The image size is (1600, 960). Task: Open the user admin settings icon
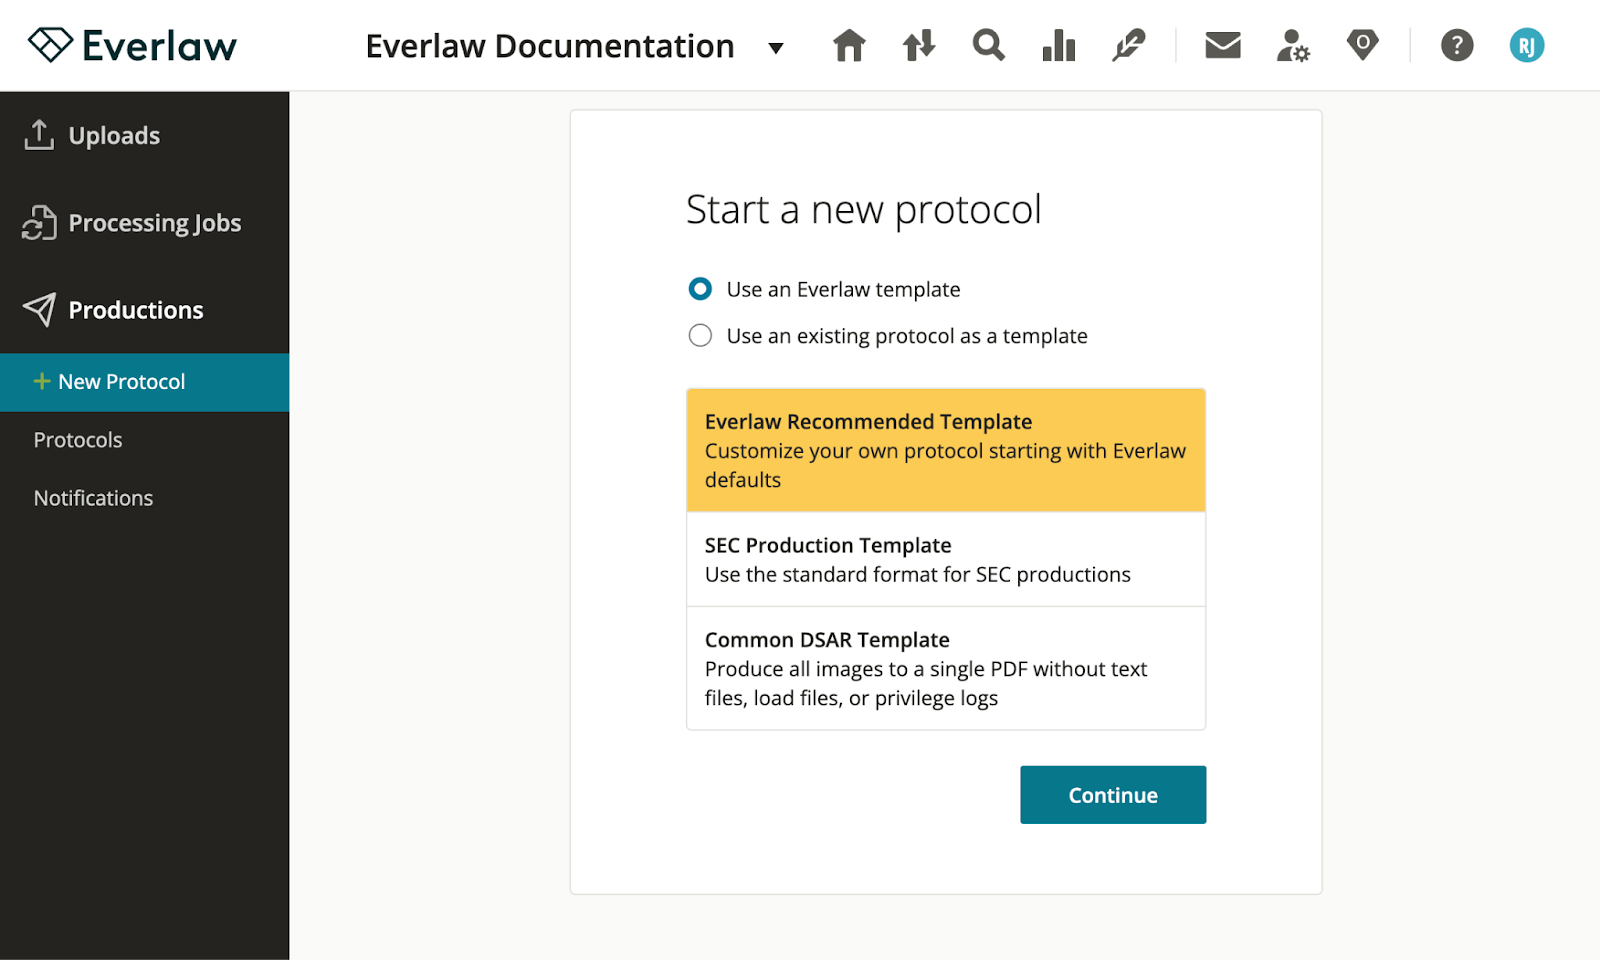click(1293, 45)
